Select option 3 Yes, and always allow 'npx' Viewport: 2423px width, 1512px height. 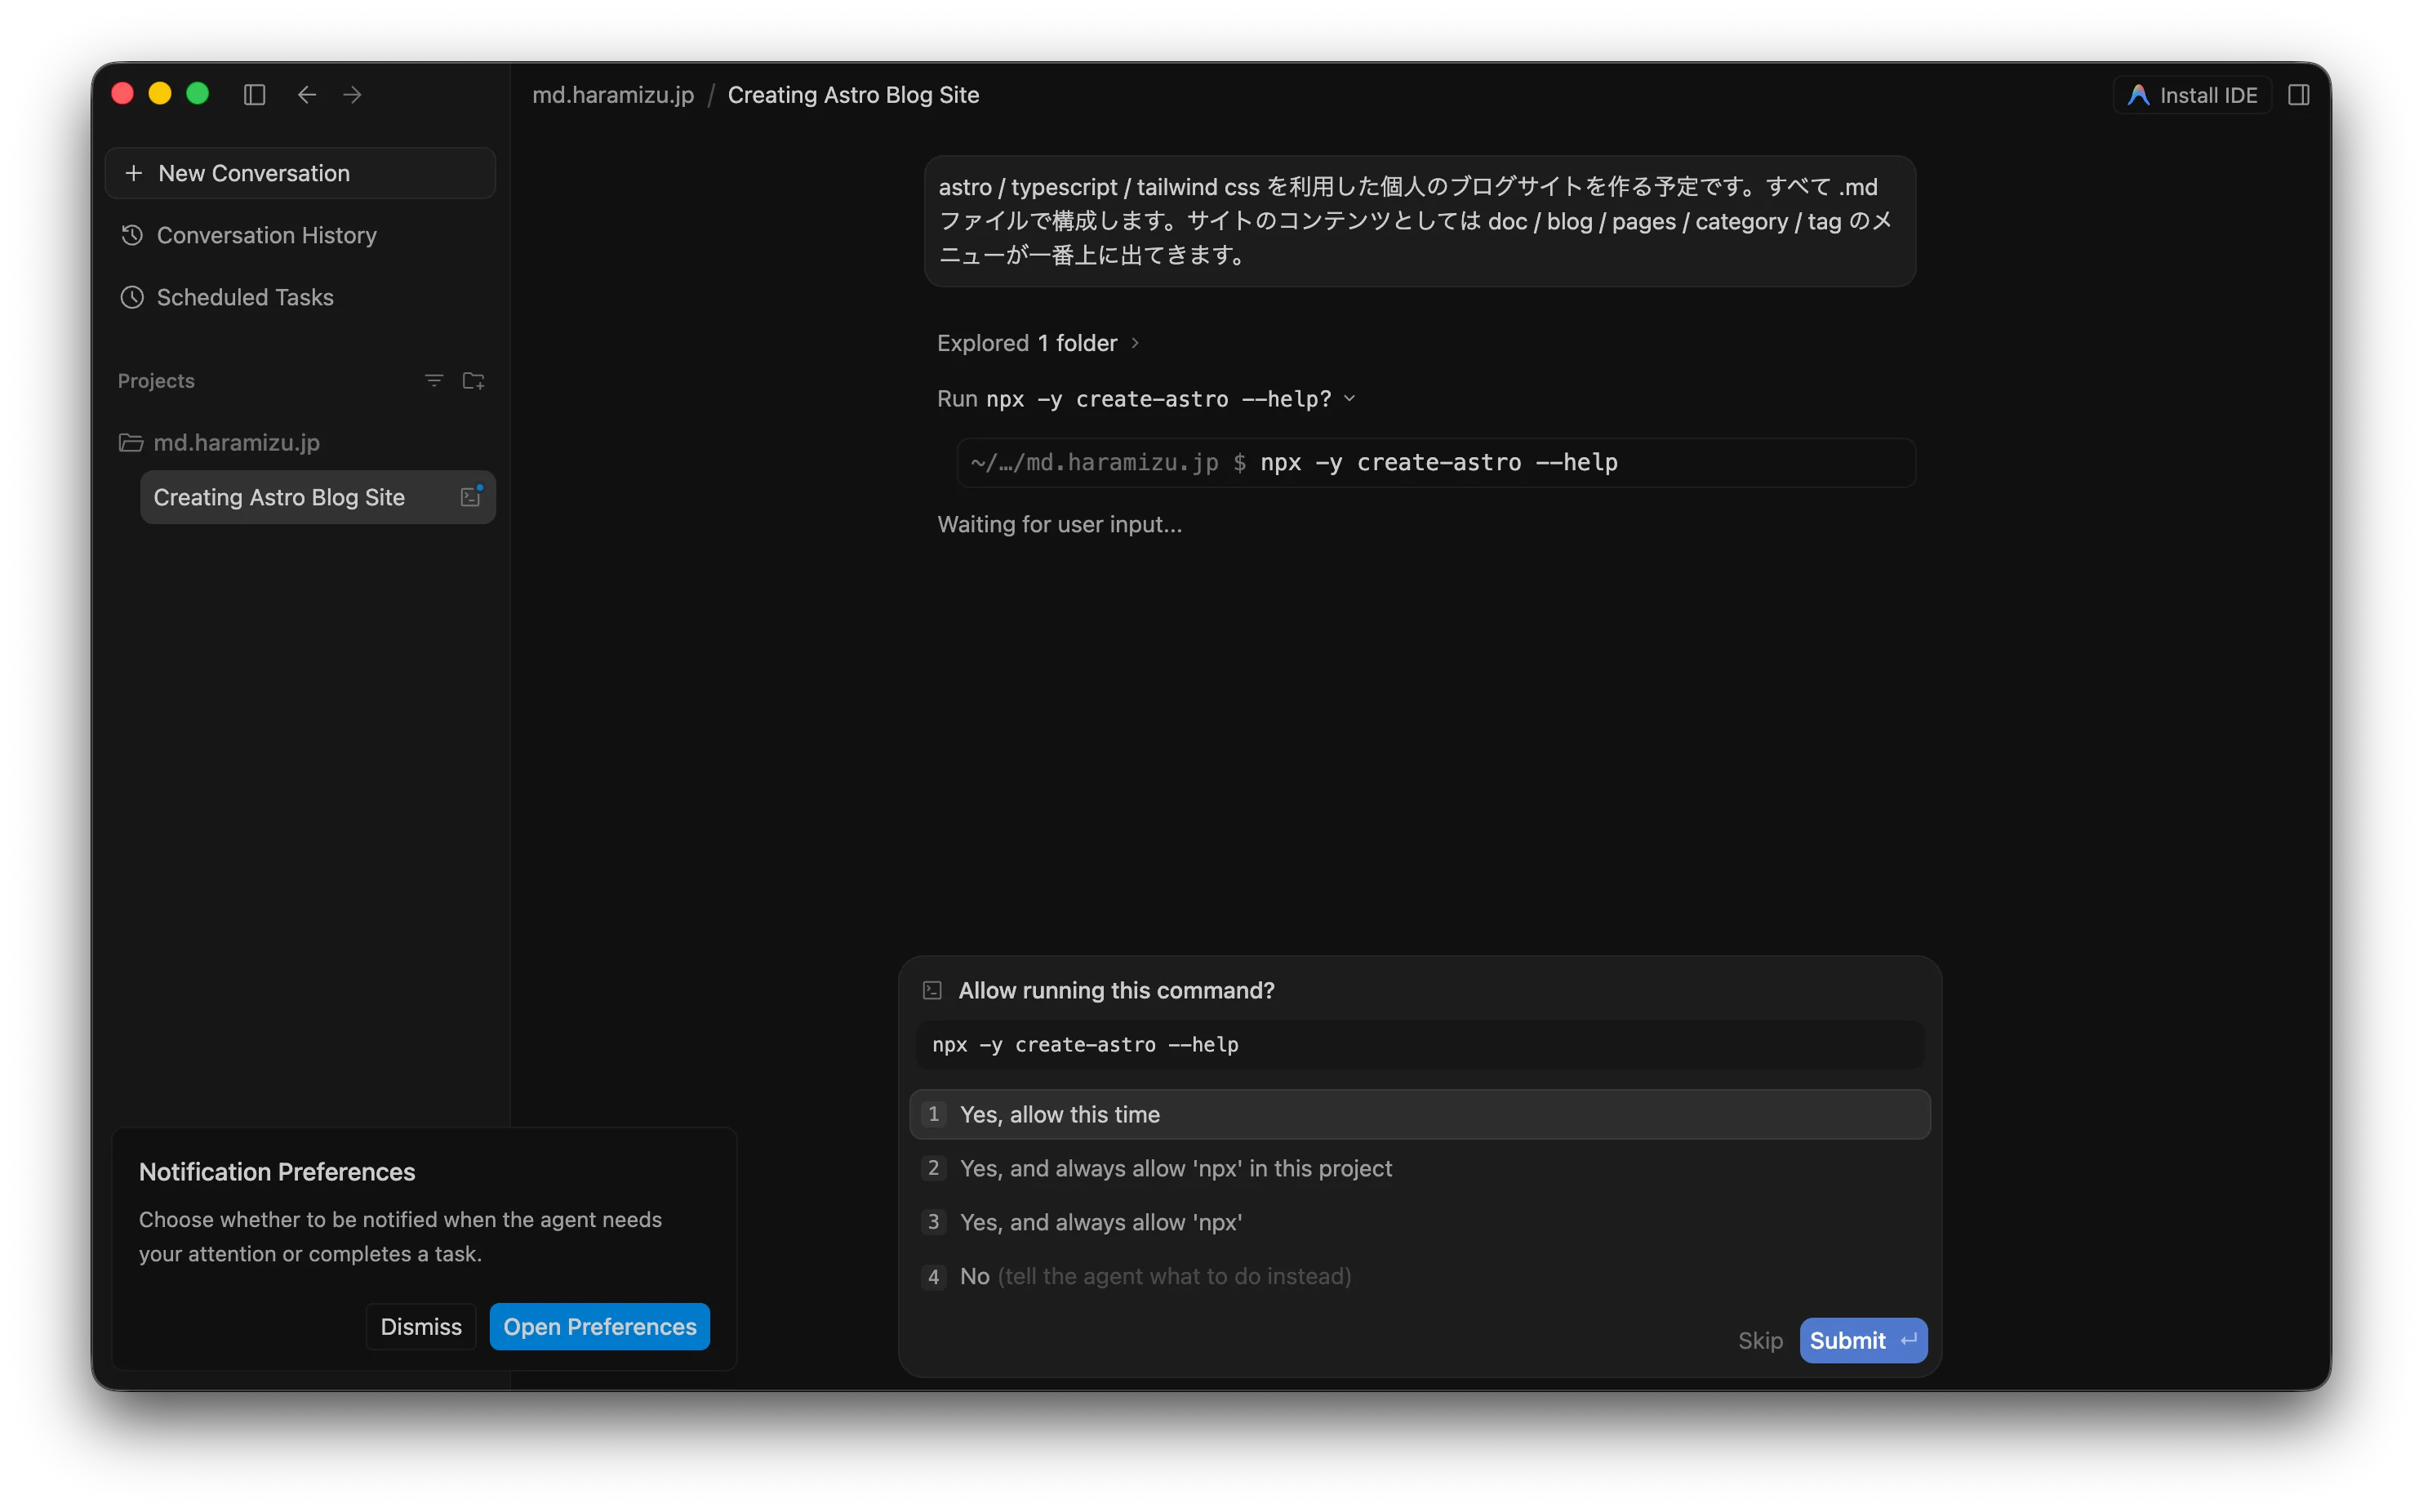coord(1419,1222)
